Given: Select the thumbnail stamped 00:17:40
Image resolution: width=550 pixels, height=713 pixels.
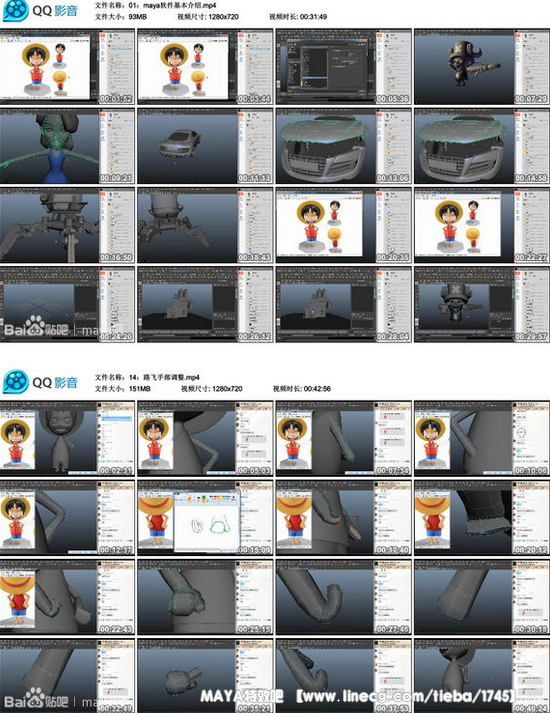Looking at the screenshot, I should pyautogui.click(x=344, y=517).
